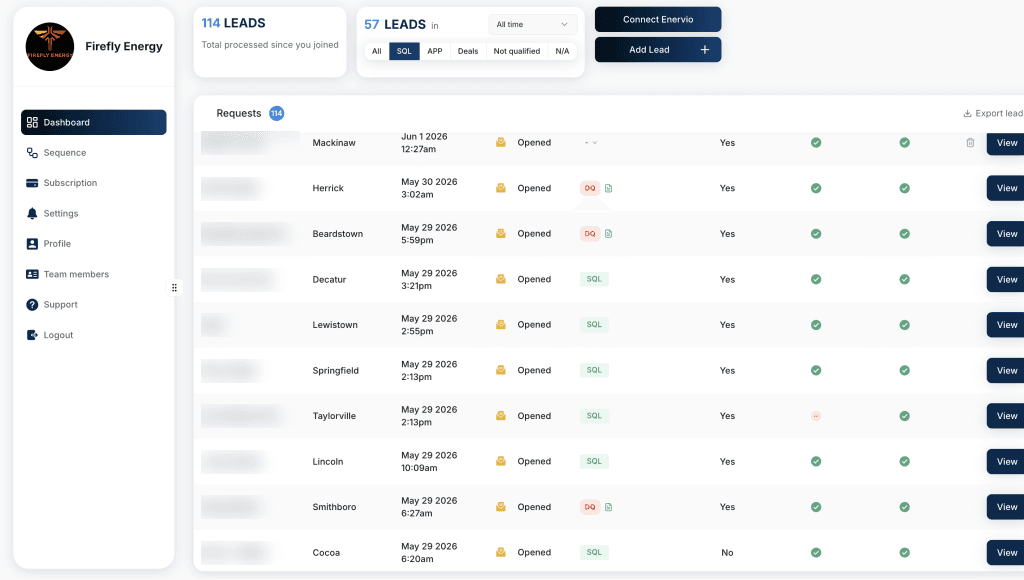Click the SQL badge in Springfield row
The width and height of the screenshot is (1024, 580).
[x=594, y=370]
